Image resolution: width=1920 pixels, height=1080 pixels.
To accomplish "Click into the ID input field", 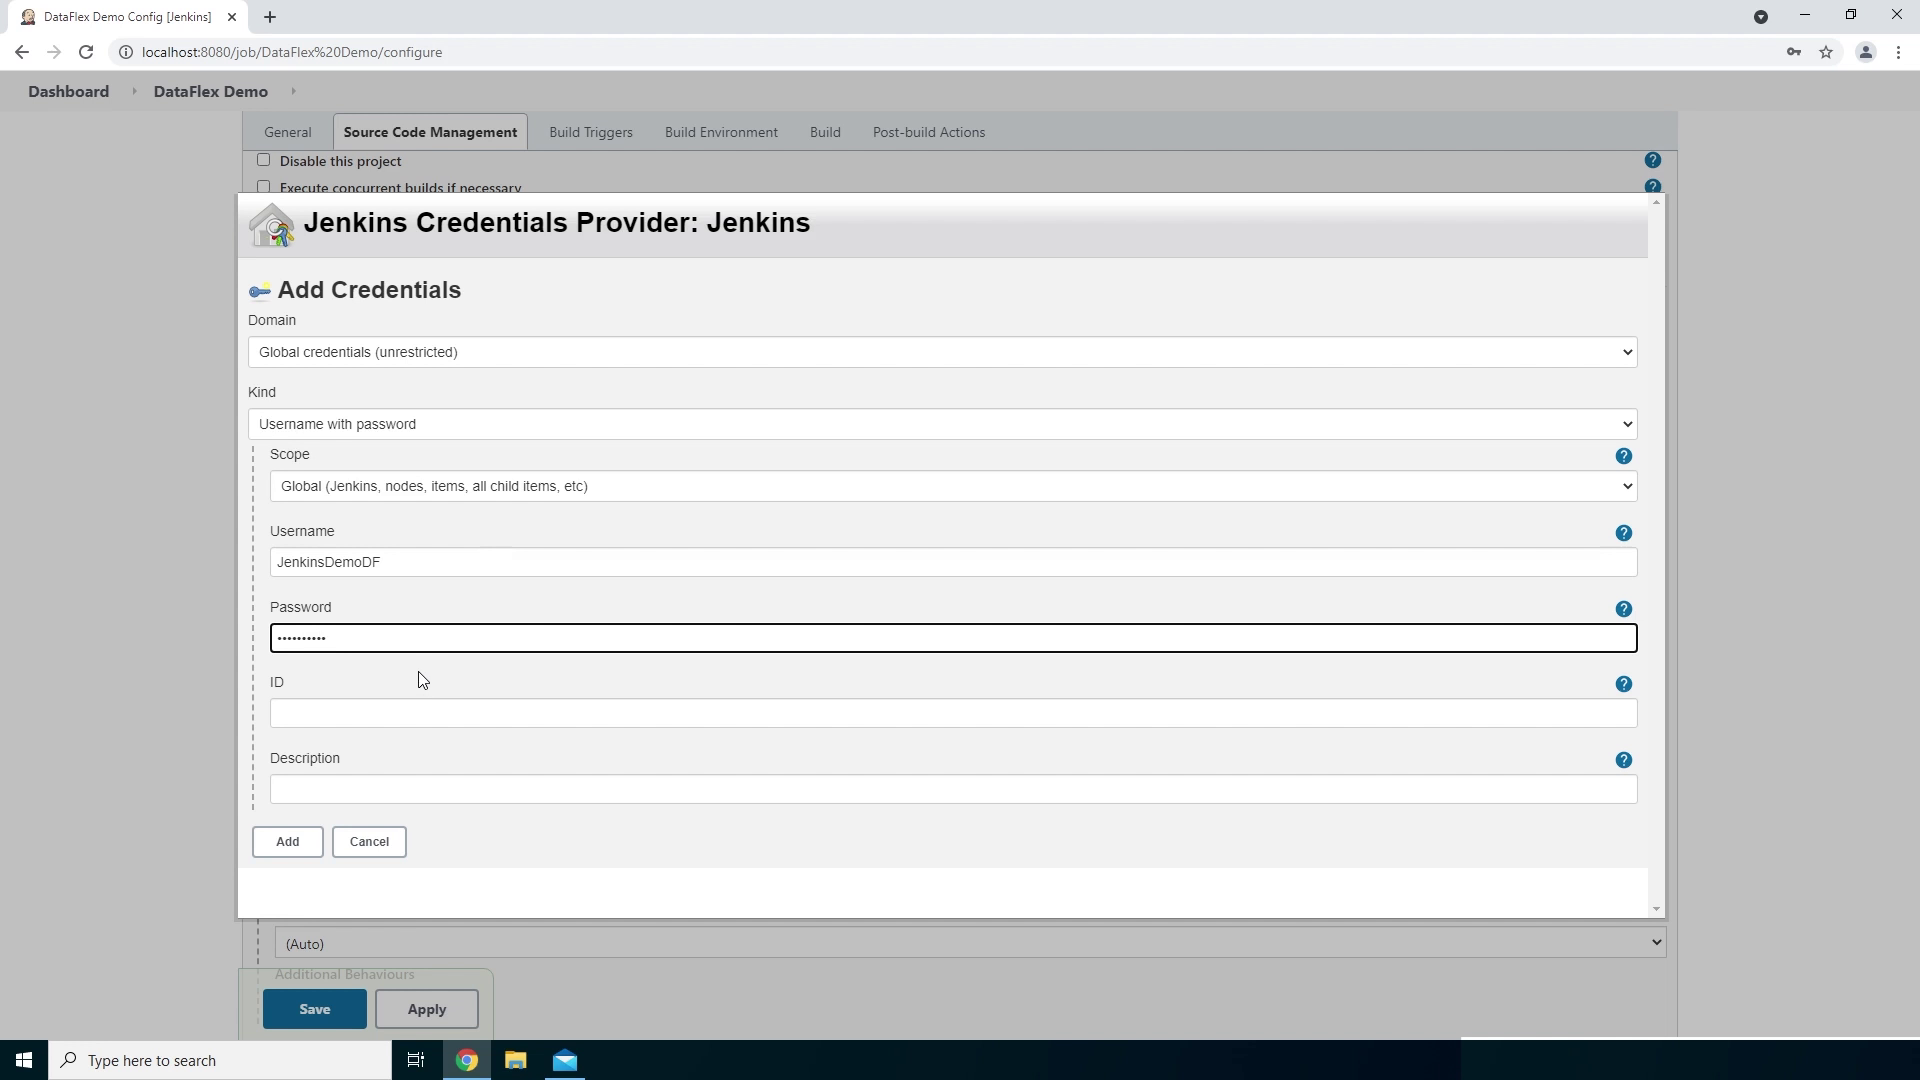I will click(x=952, y=713).
